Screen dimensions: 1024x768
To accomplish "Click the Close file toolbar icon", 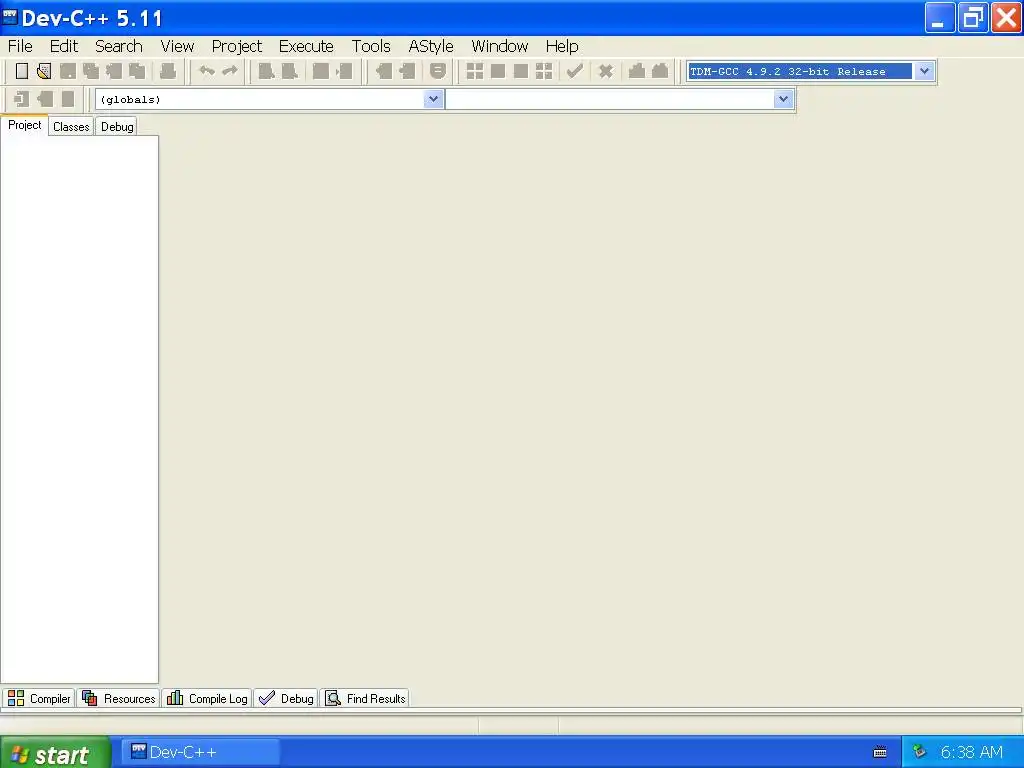I will pyautogui.click(x=114, y=71).
